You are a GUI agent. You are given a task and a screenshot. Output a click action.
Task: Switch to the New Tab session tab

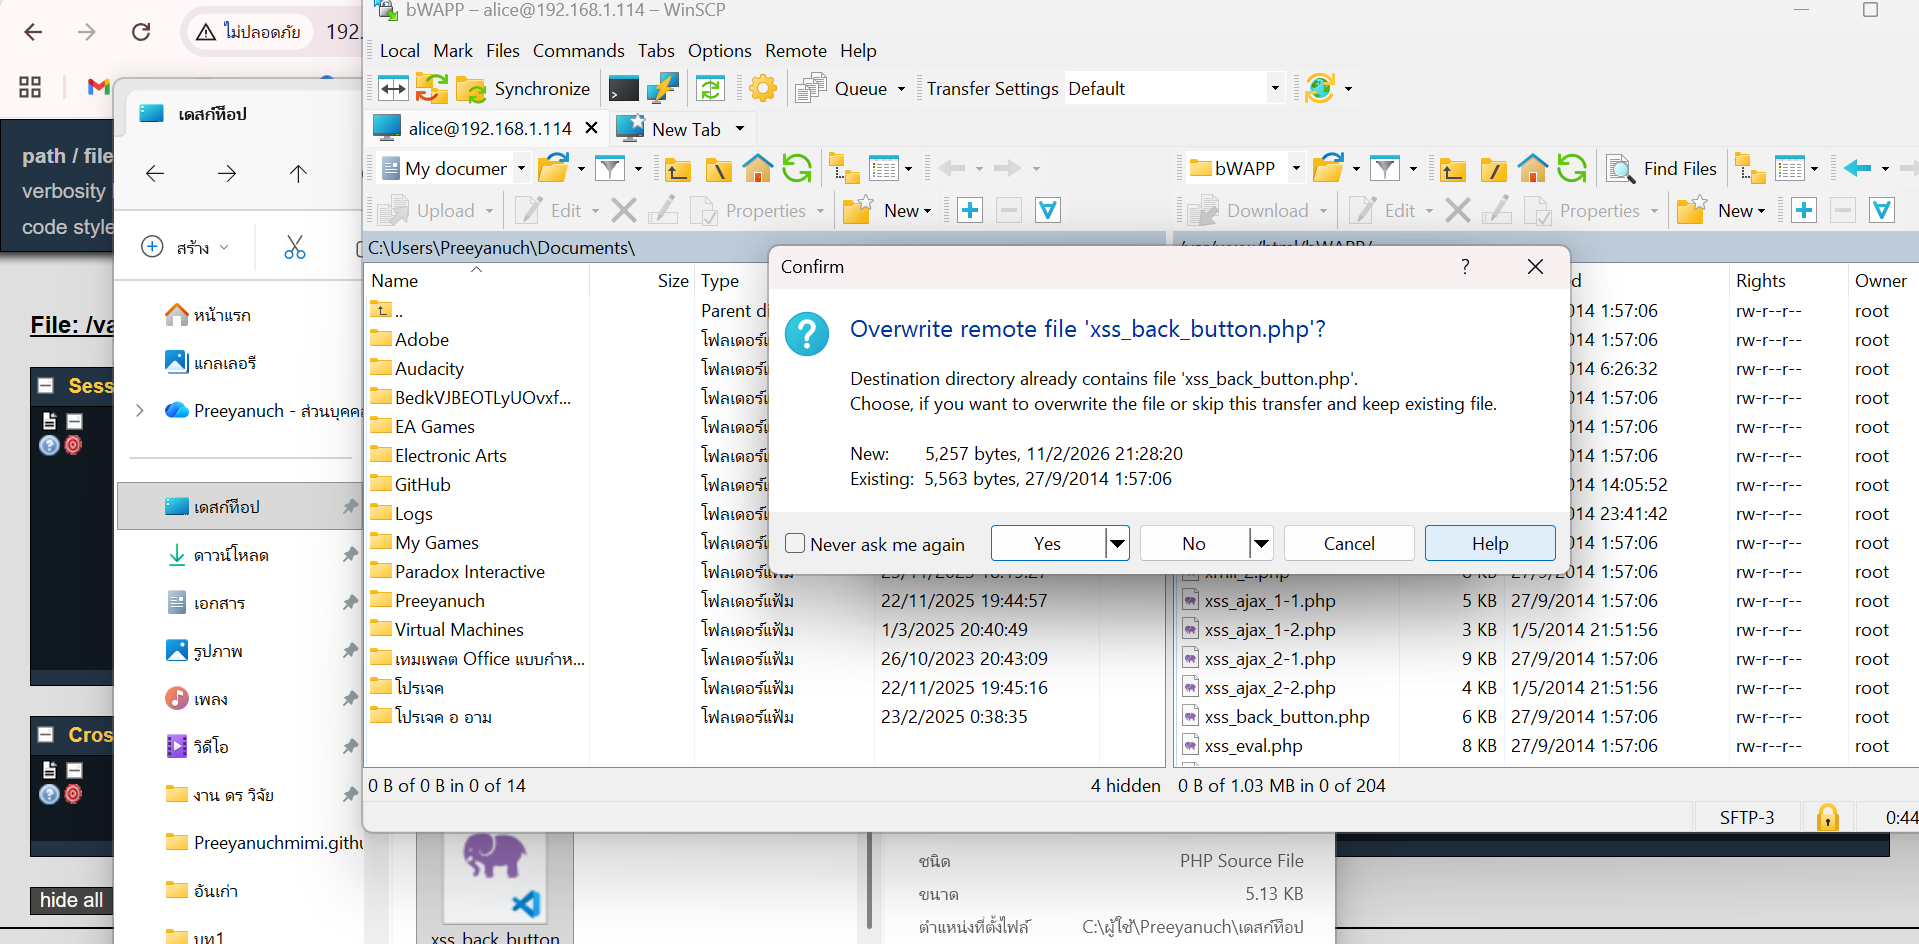684,129
